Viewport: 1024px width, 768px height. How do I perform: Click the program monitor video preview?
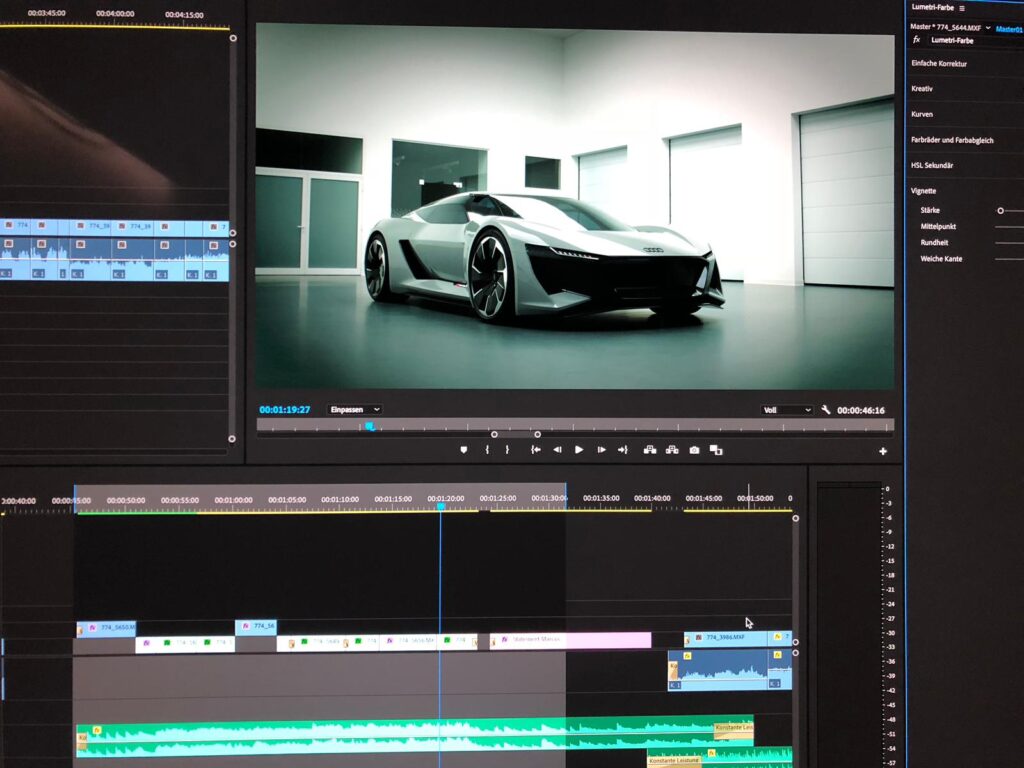[575, 208]
